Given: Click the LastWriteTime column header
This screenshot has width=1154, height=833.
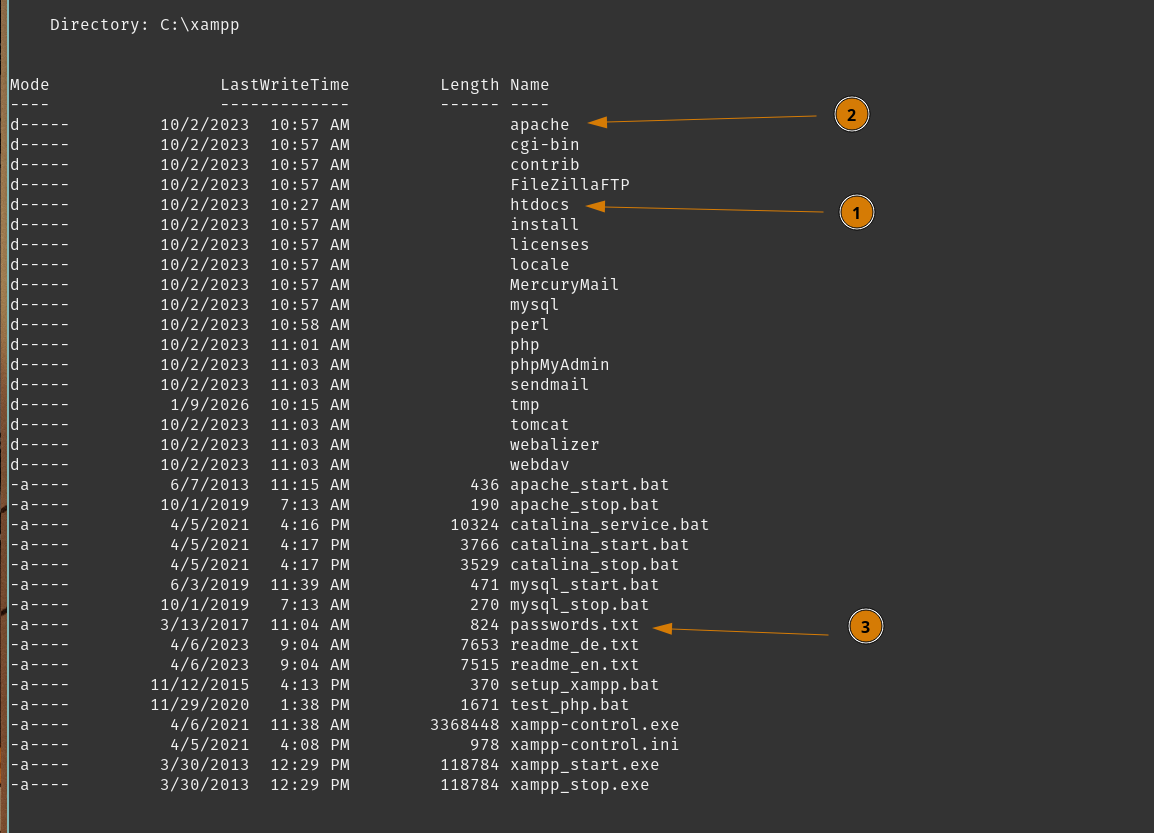Looking at the screenshot, I should pyautogui.click(x=284, y=85).
